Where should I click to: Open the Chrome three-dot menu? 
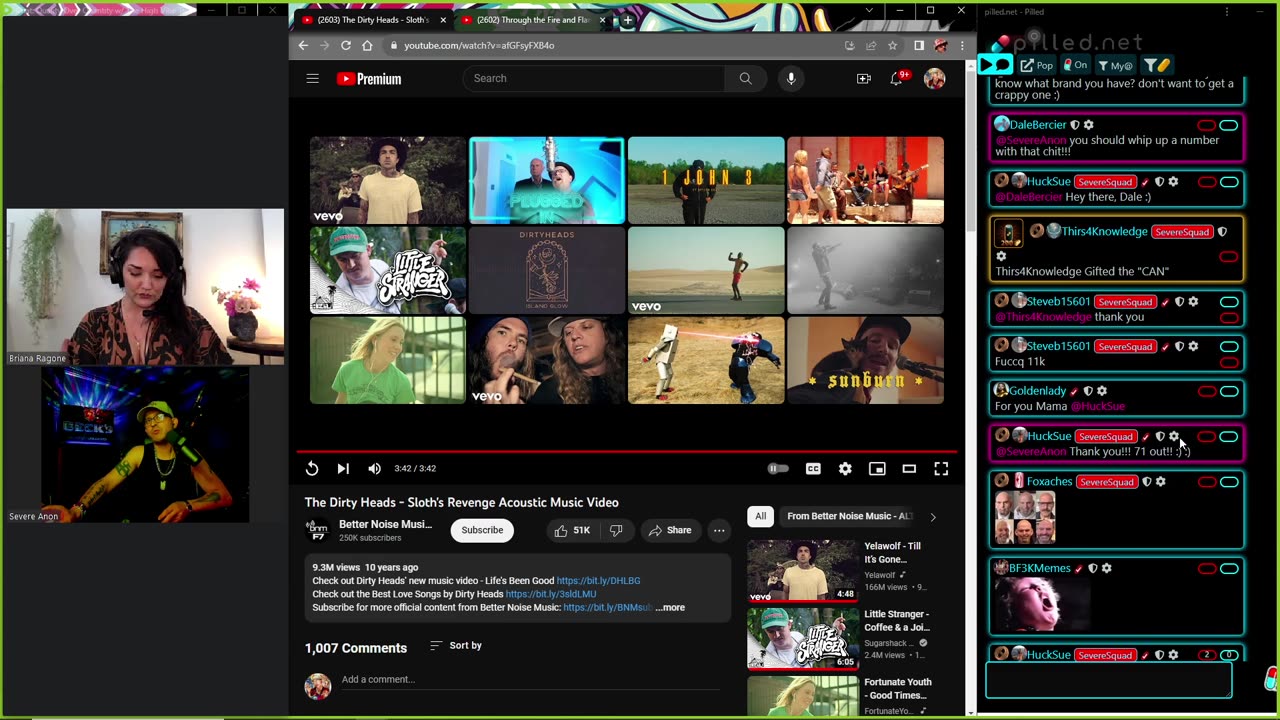tap(961, 45)
